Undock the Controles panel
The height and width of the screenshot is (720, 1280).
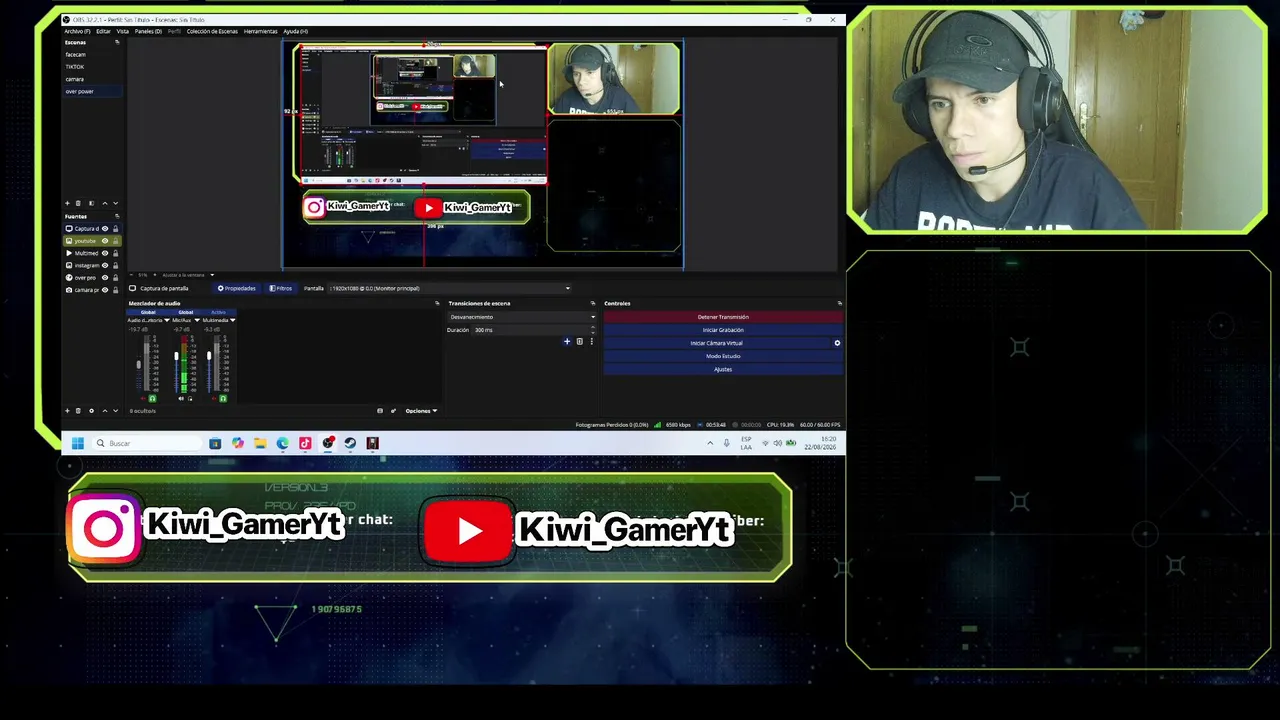tap(839, 303)
